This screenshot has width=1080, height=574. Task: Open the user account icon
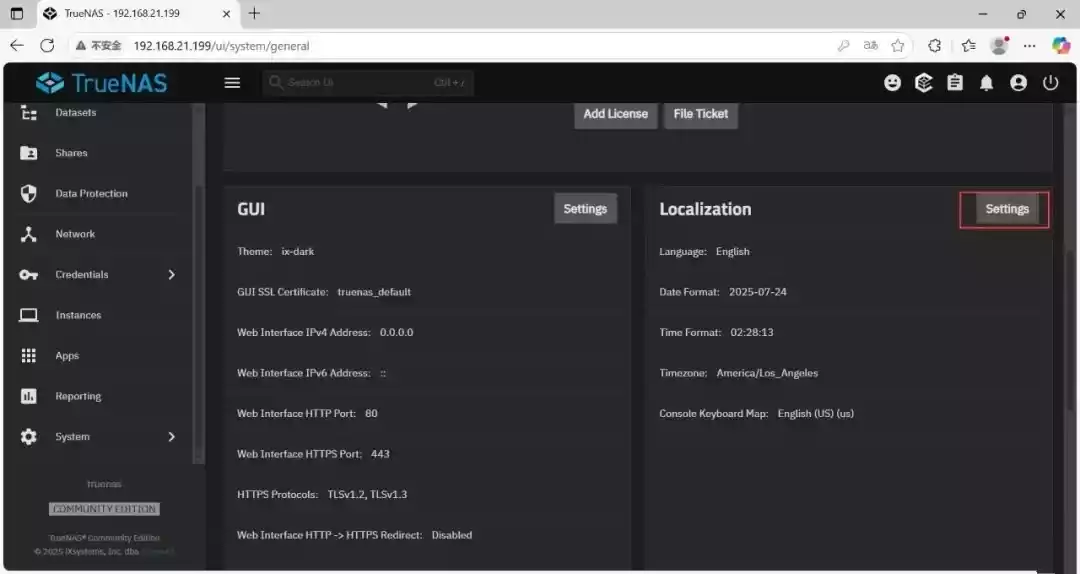(x=1018, y=83)
